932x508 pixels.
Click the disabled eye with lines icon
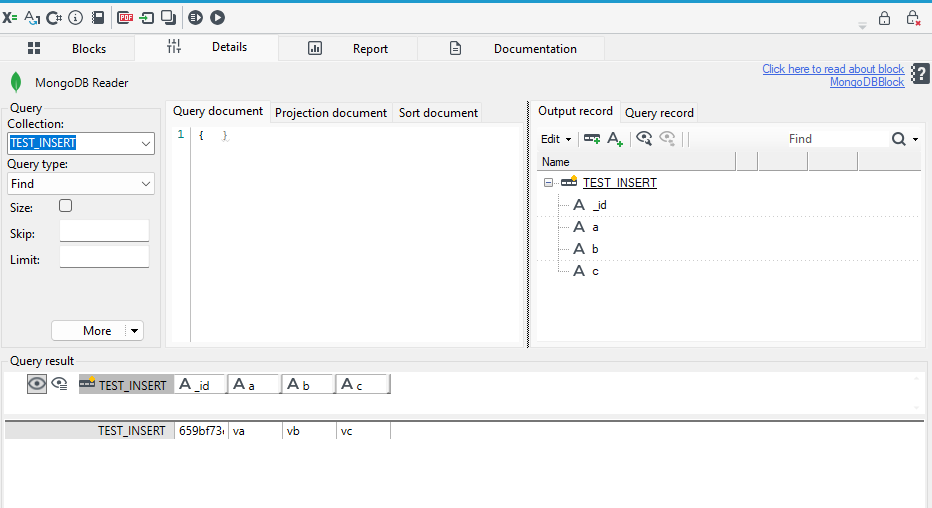[667, 138]
